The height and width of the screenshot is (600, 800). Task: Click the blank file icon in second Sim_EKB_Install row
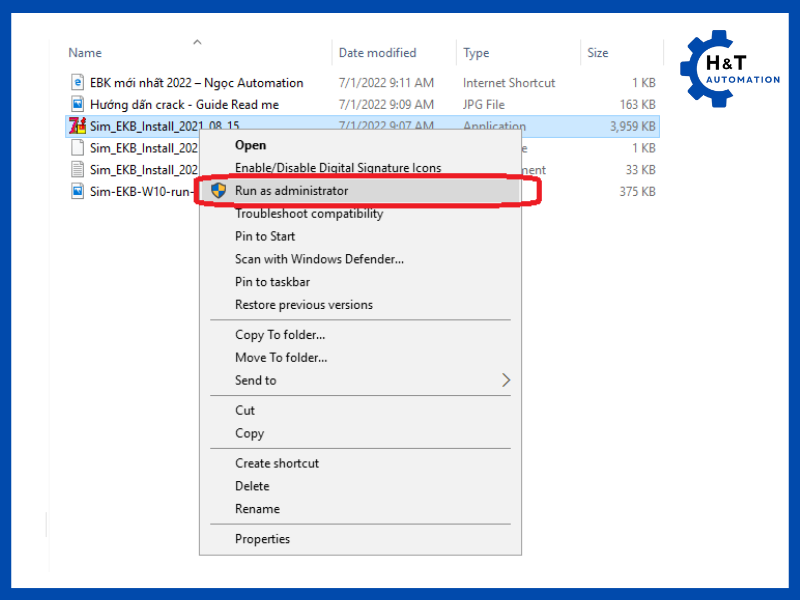(78, 148)
